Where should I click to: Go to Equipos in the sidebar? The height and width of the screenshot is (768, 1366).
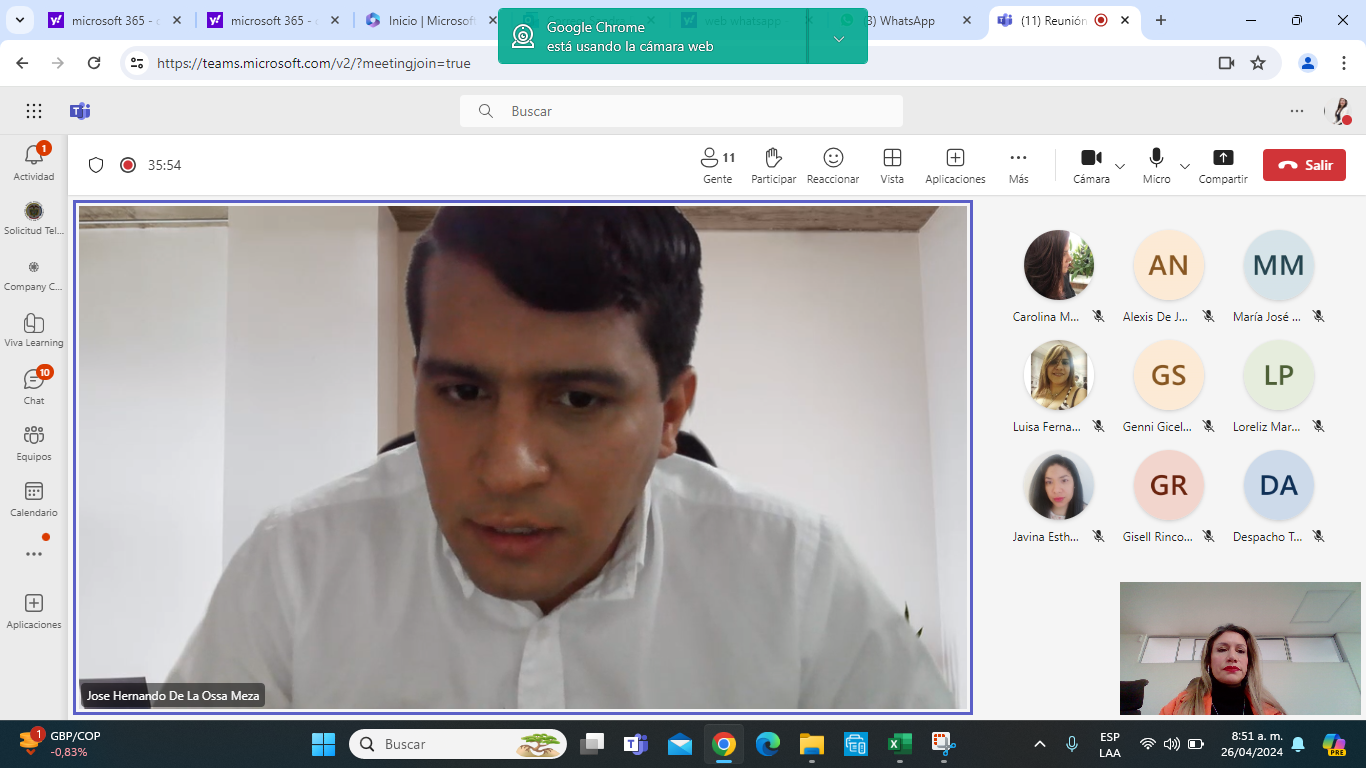point(34,443)
